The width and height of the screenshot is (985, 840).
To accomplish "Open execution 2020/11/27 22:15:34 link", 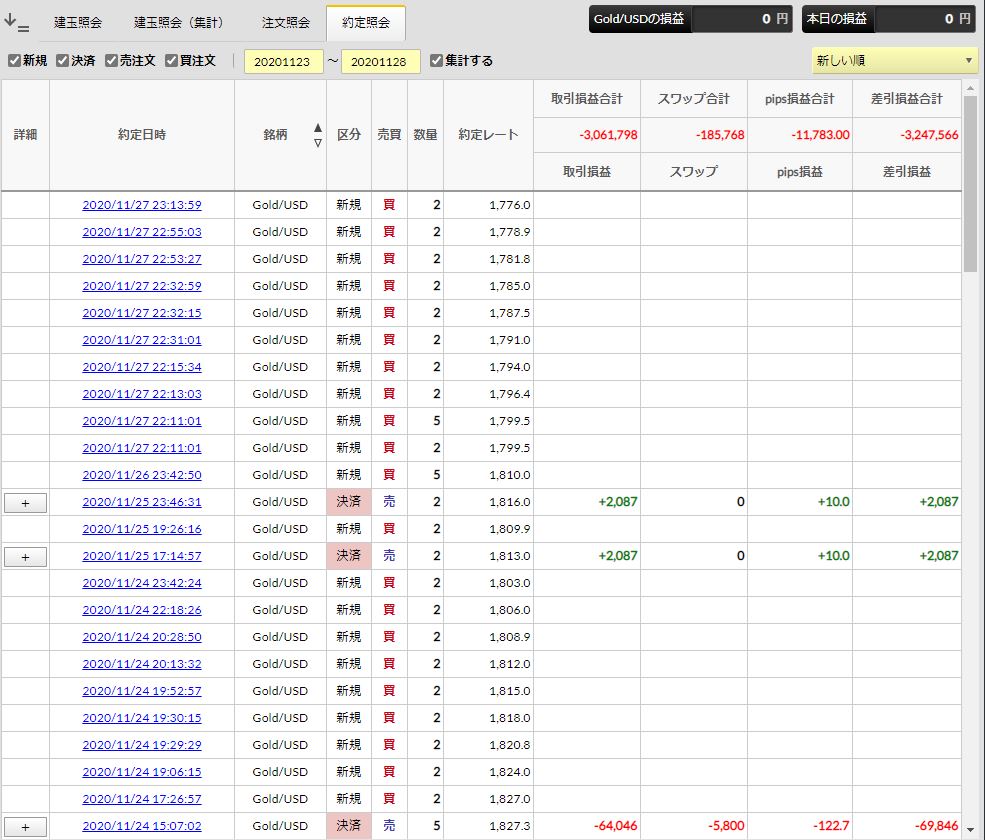I will click(142, 367).
